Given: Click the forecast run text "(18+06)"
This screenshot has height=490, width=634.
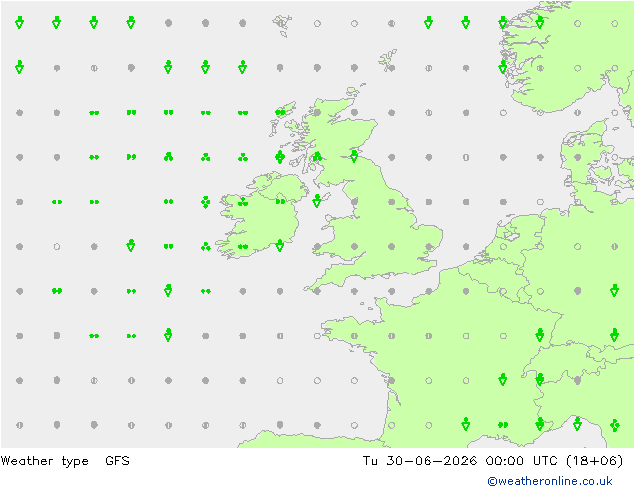Looking at the screenshot, I should tap(594, 461).
